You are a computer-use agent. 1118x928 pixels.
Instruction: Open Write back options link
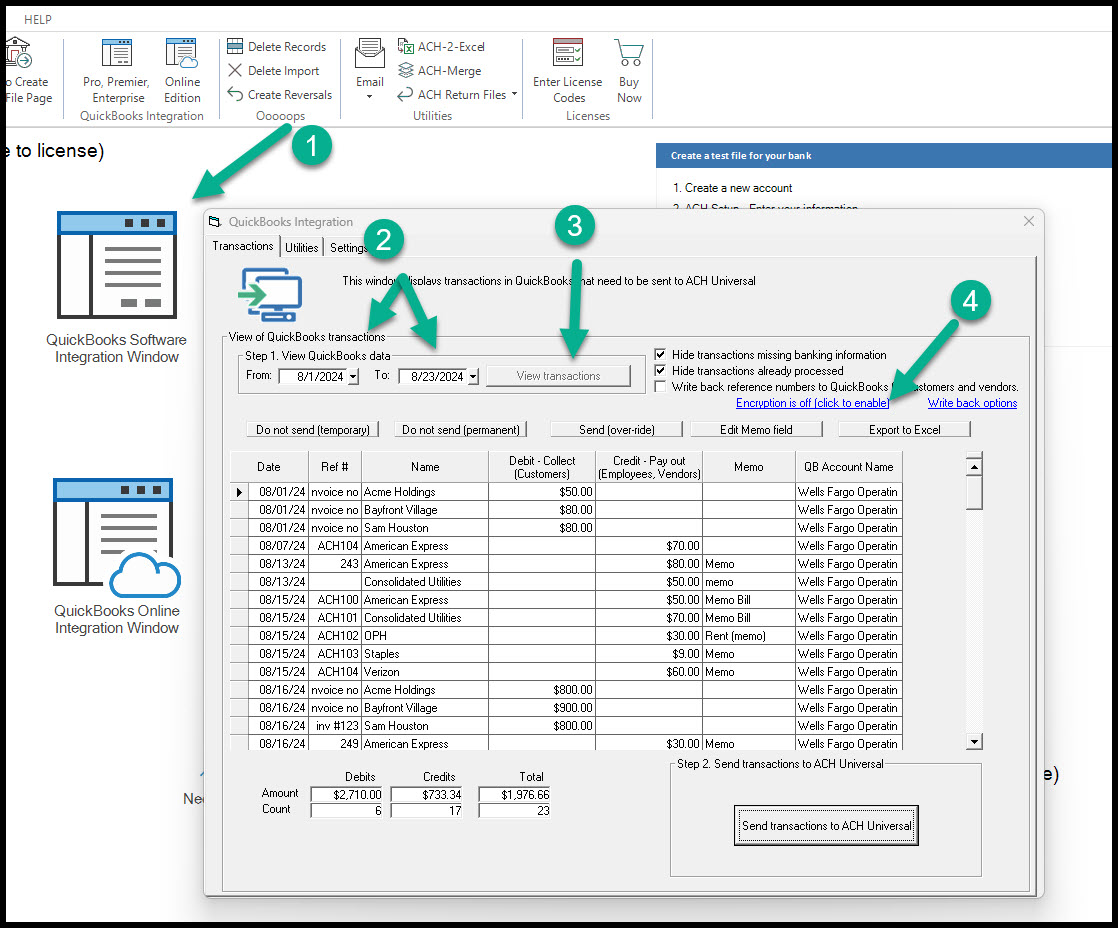point(972,403)
